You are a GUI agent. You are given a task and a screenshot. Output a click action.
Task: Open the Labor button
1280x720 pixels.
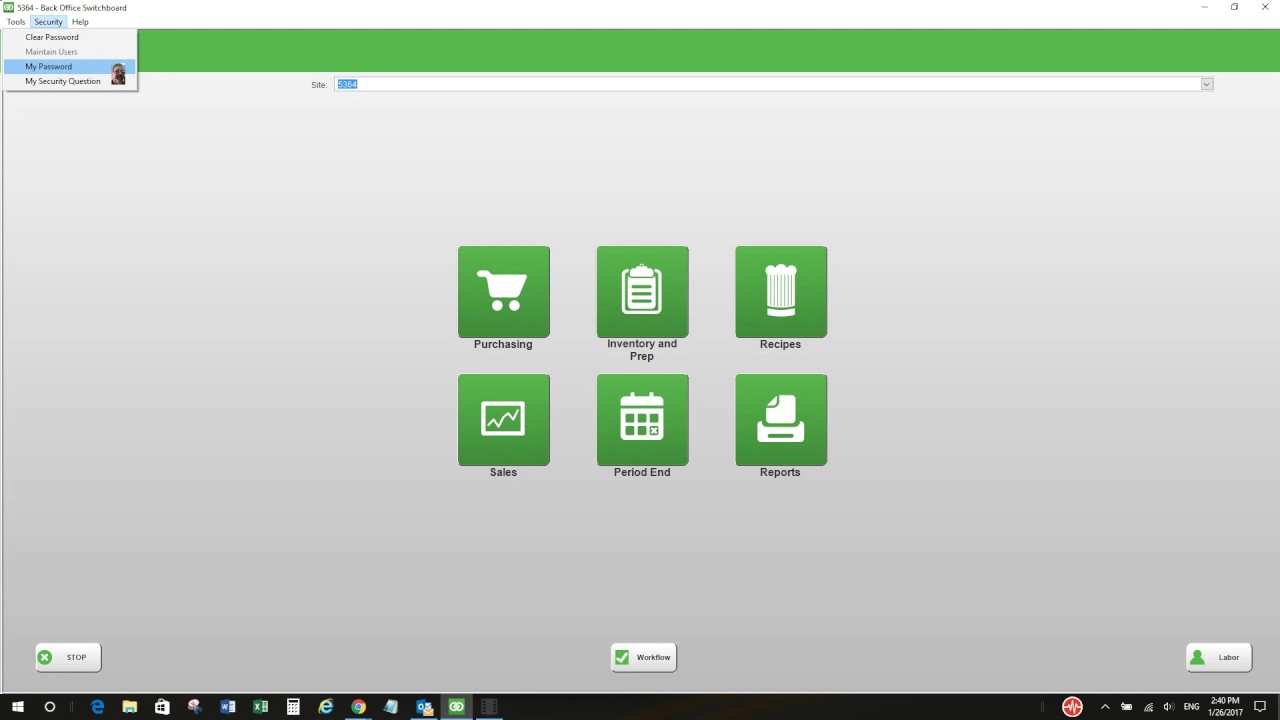point(1219,657)
